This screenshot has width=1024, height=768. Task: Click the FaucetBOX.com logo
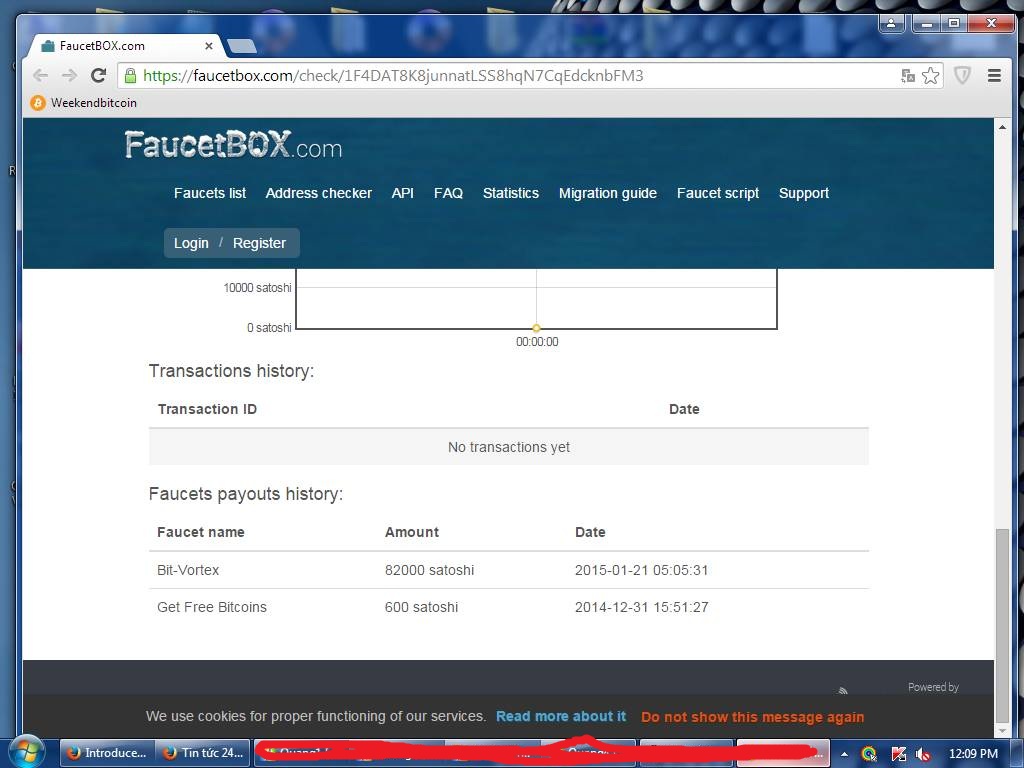(233, 145)
